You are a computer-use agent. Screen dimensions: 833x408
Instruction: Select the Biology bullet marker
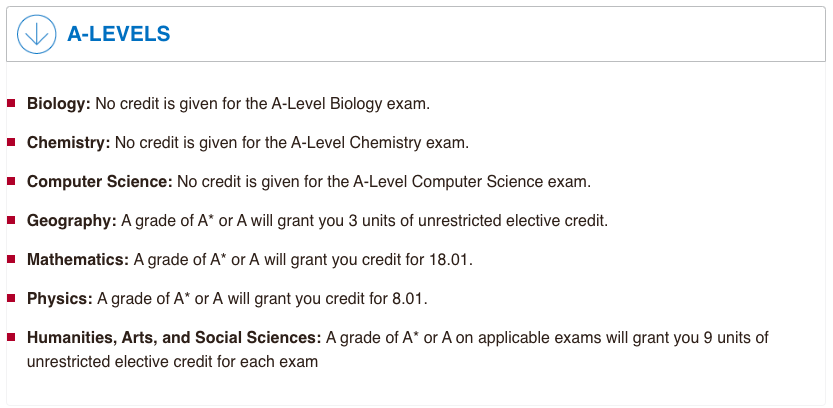[x=11, y=103]
